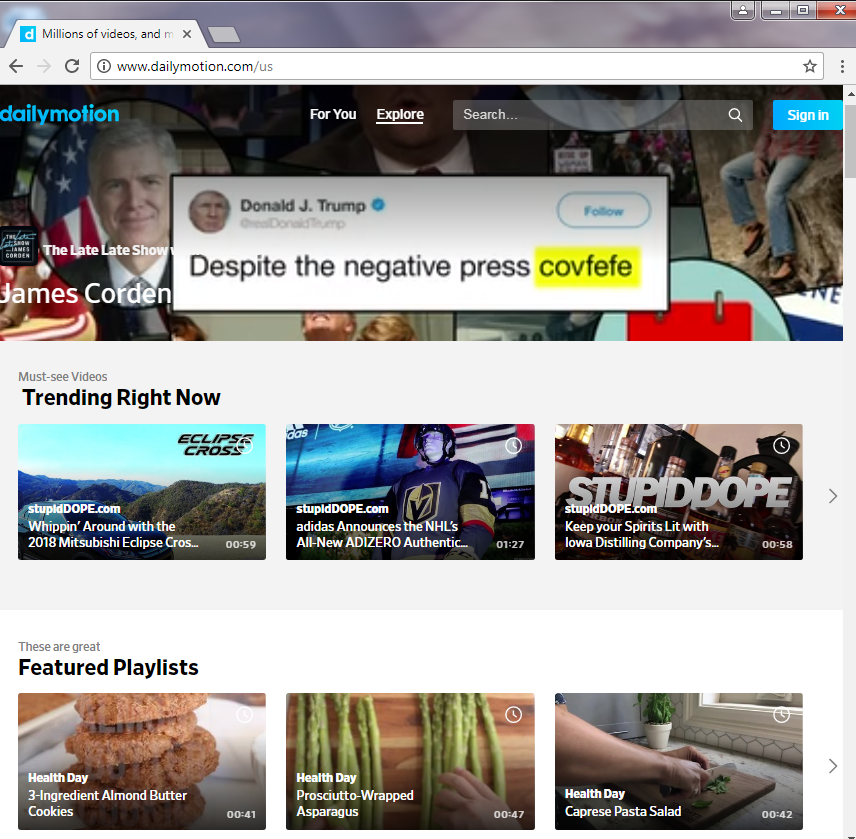Click the Sign in button
The width and height of the screenshot is (856, 839).
pyautogui.click(x=807, y=115)
